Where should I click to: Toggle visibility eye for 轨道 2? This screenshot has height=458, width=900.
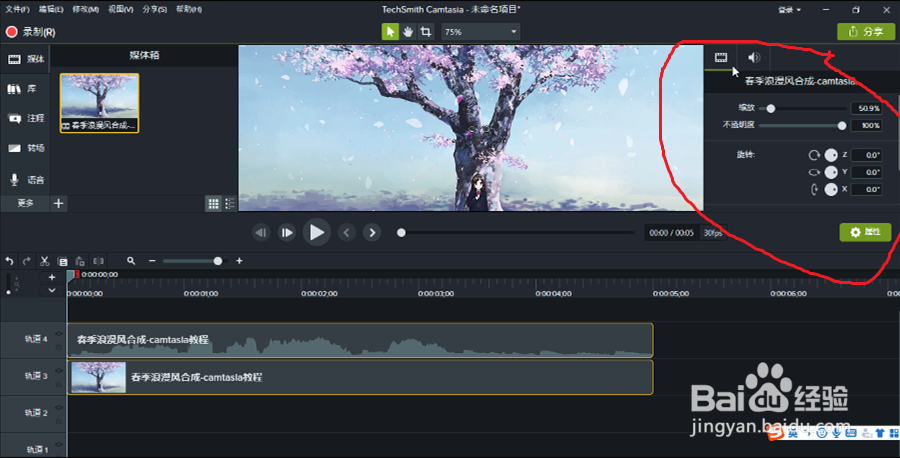click(59, 407)
